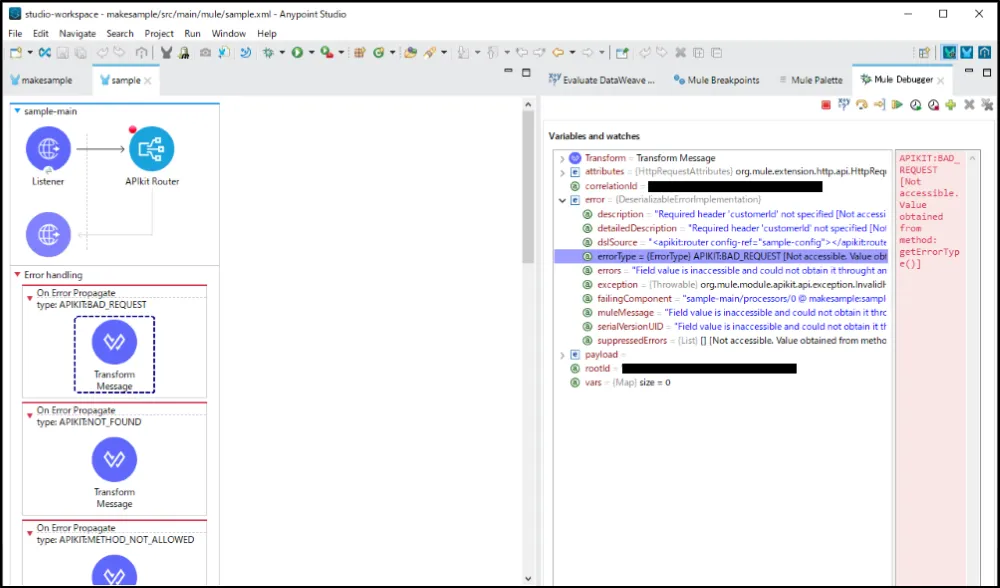Switch to Evaluate DataWeave tab
The image size is (1000, 588).
click(602, 80)
